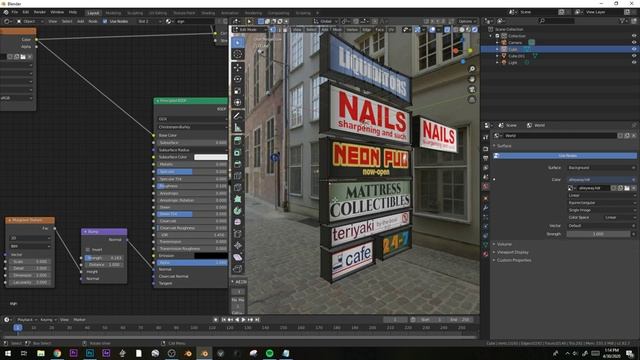Click the Subsurface Color white swatch
Viewport: 640px width, 360px height.
tap(211, 157)
